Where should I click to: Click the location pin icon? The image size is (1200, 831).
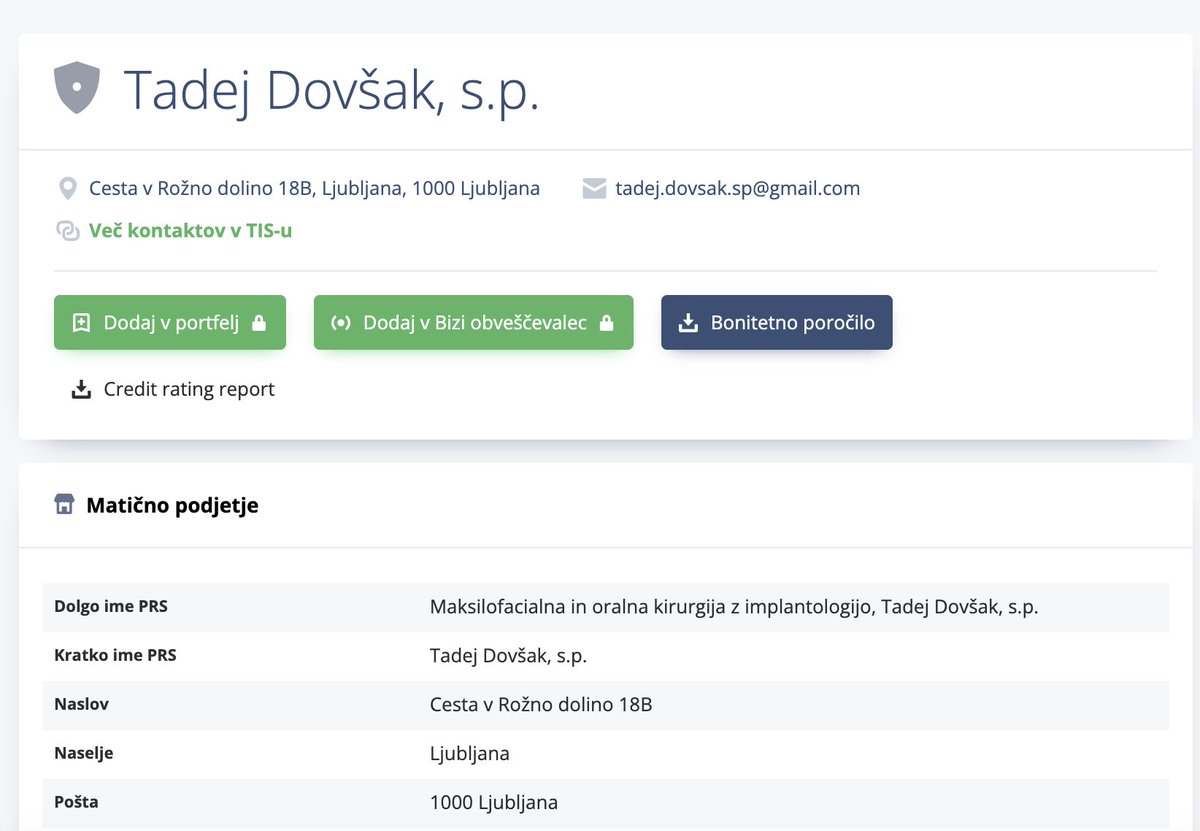pyautogui.click(x=68, y=188)
